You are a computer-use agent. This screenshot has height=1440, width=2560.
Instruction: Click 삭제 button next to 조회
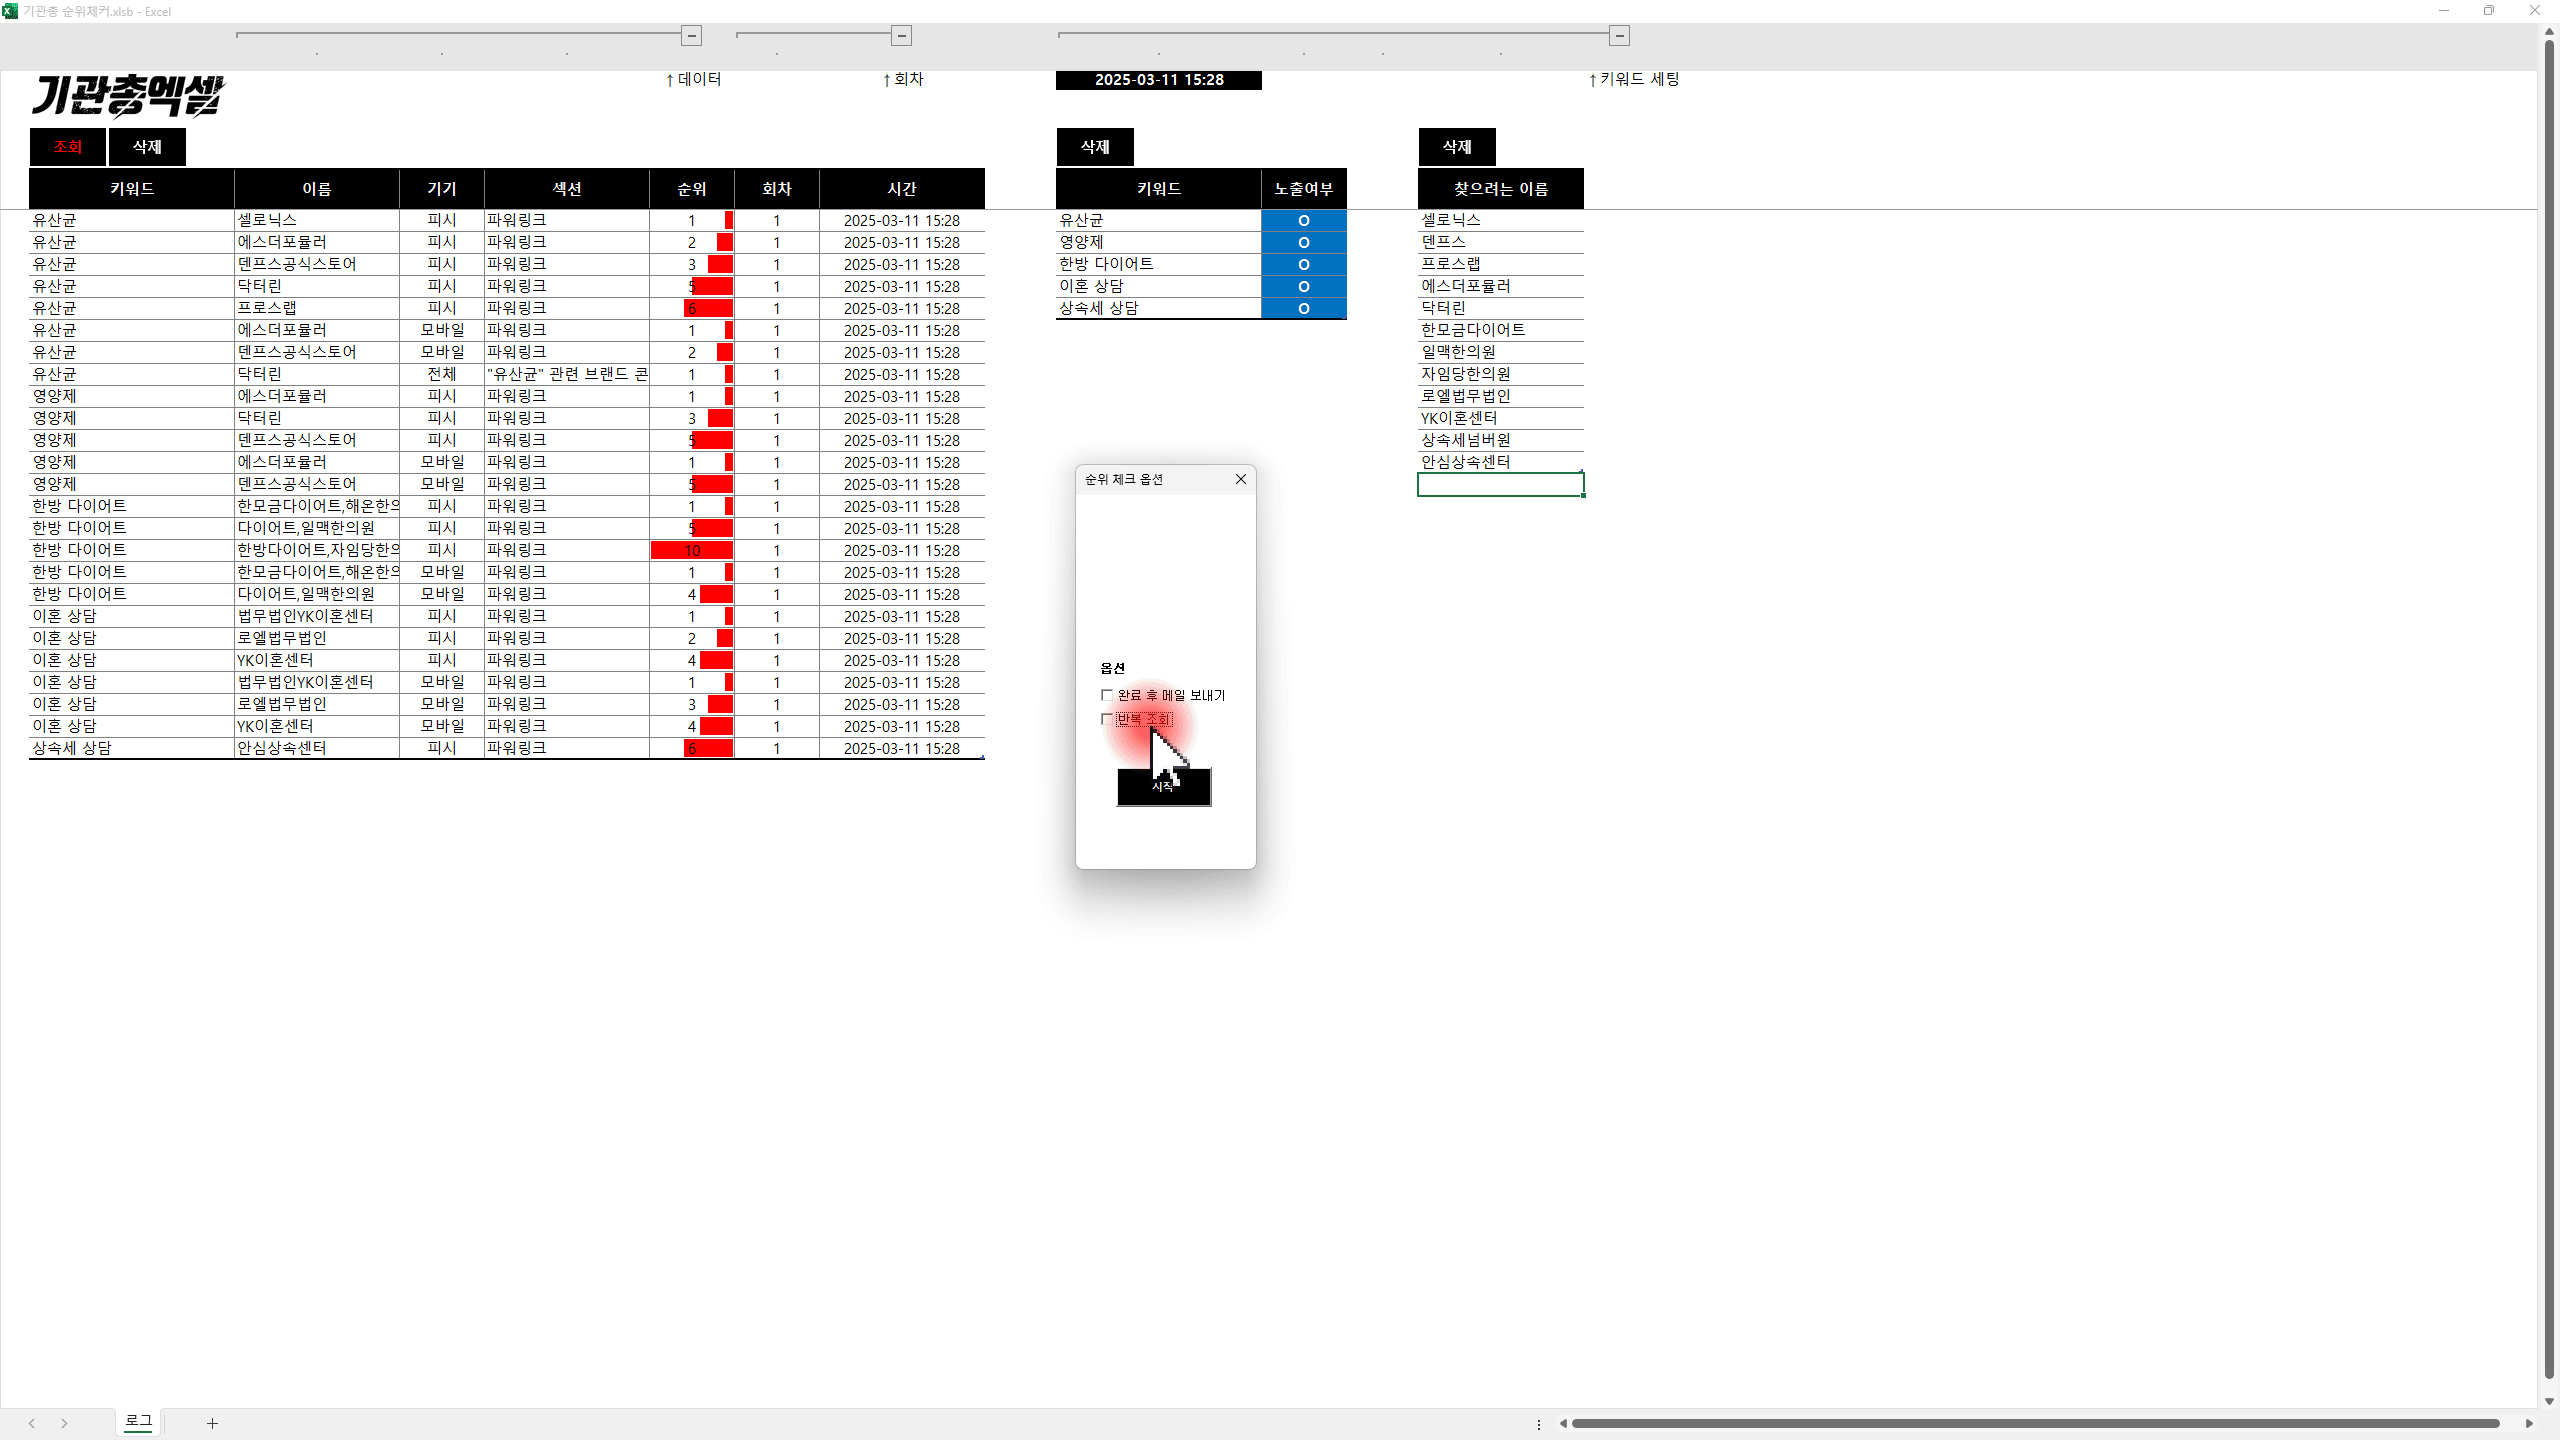[147, 147]
